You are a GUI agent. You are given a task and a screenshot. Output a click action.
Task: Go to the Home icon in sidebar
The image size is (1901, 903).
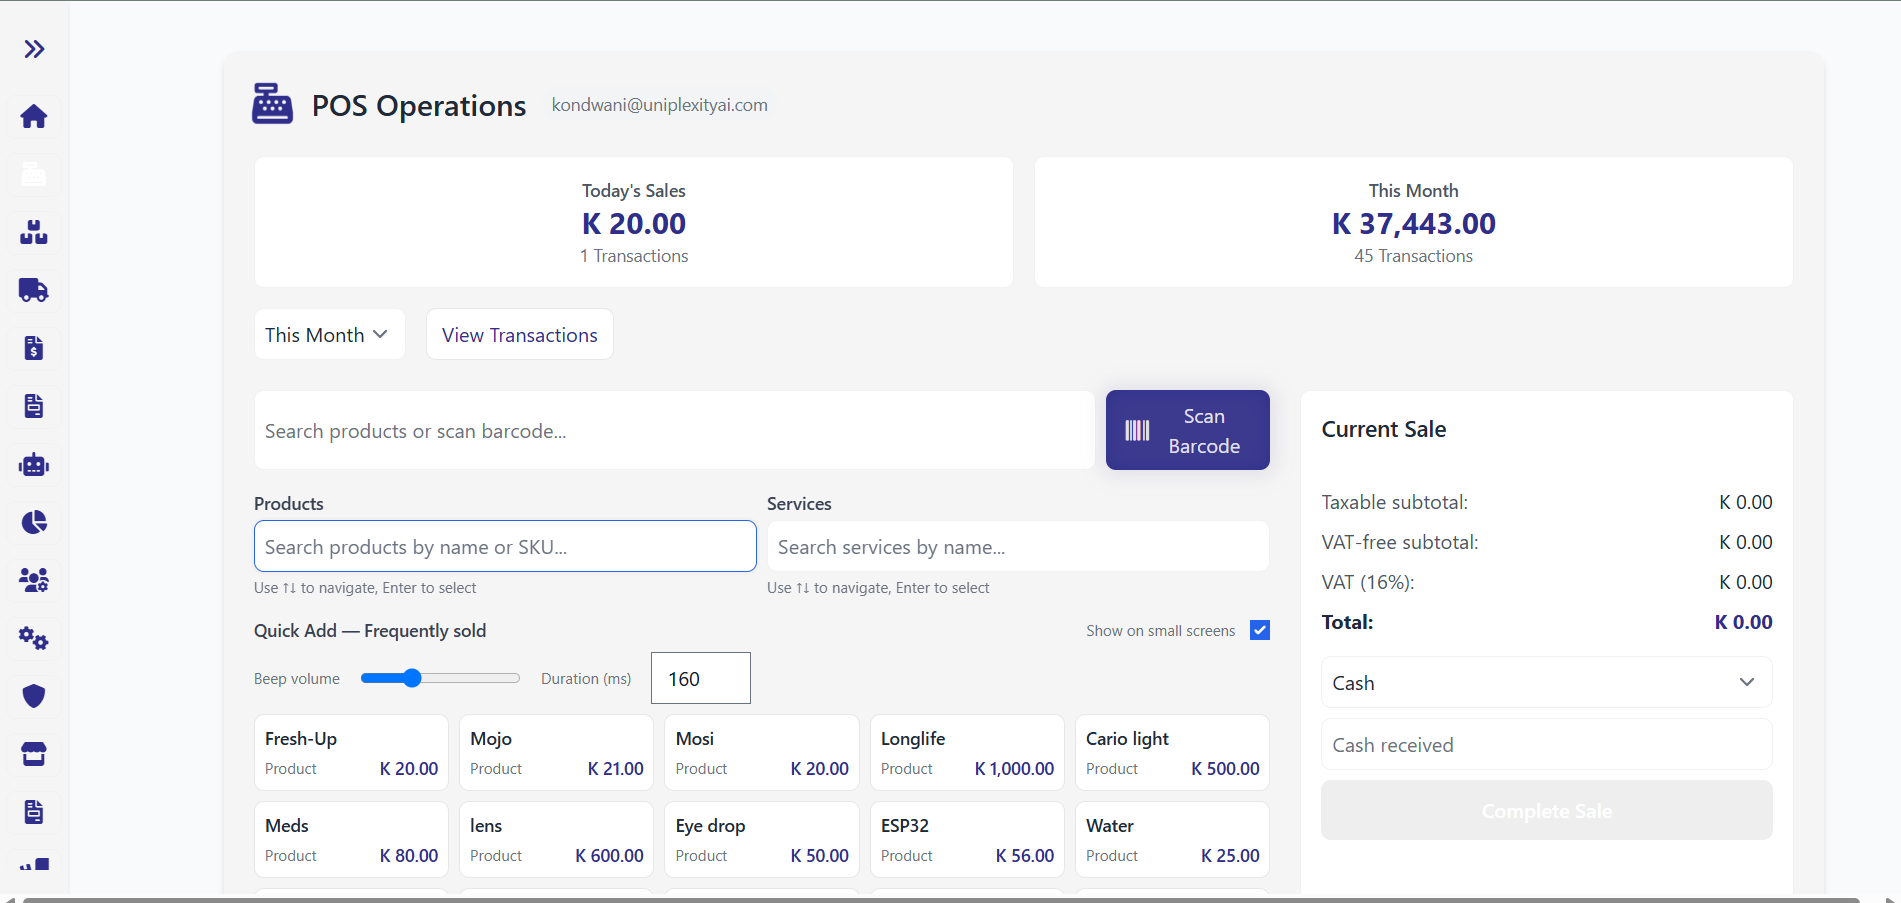click(34, 116)
